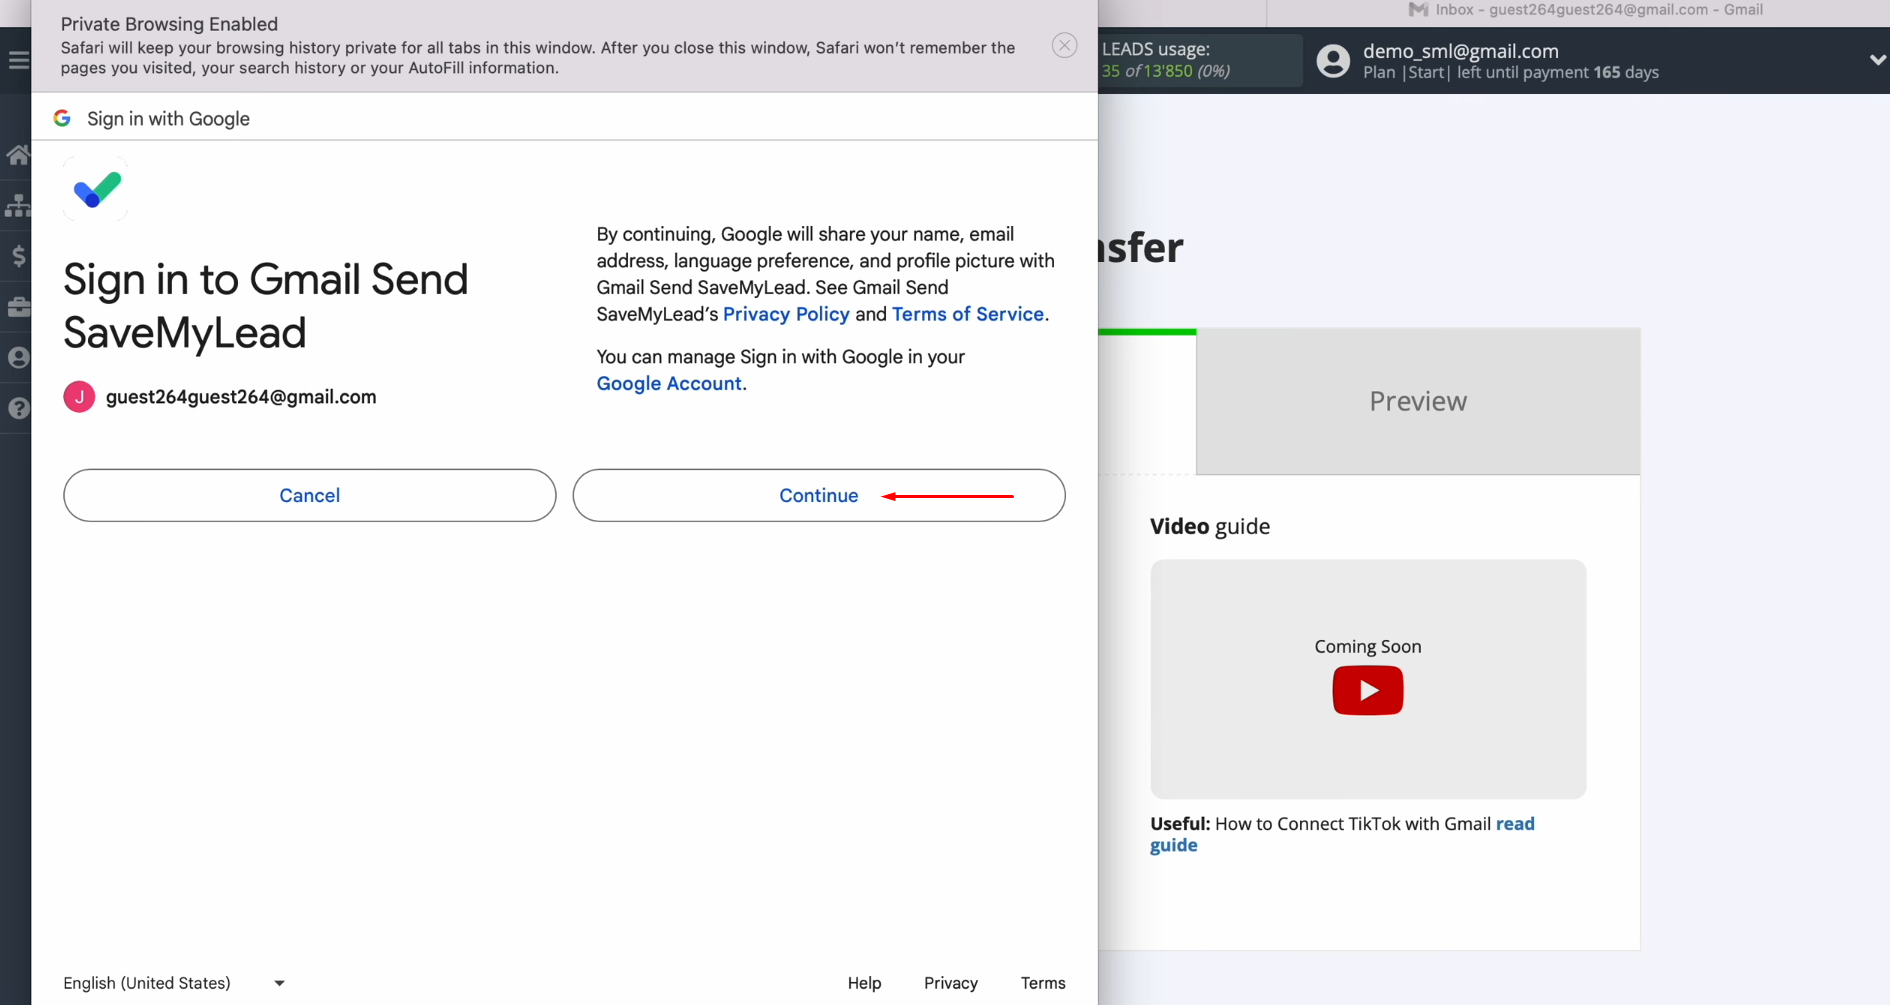Dismiss the Private Browsing Enabled banner
The image size is (1890, 1005).
pos(1064,45)
